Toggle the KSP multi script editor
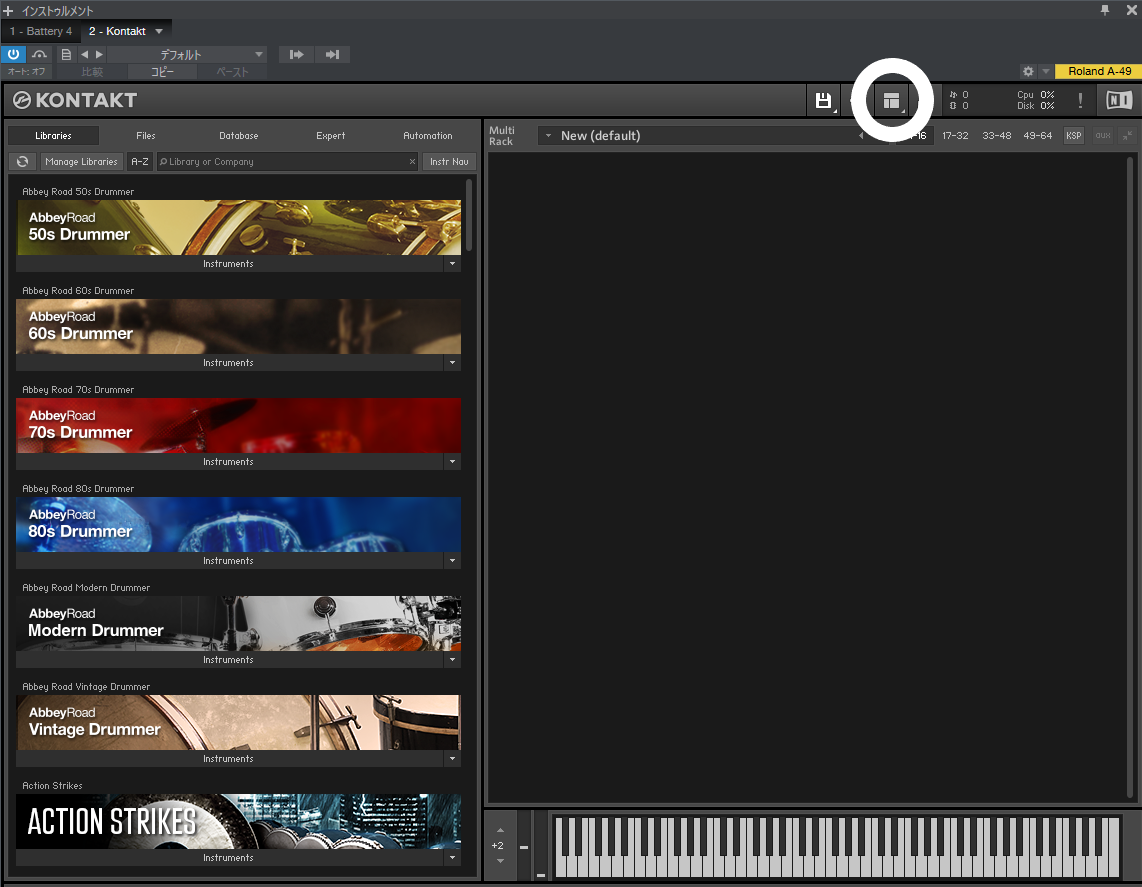The height and width of the screenshot is (887, 1142). click(1074, 135)
